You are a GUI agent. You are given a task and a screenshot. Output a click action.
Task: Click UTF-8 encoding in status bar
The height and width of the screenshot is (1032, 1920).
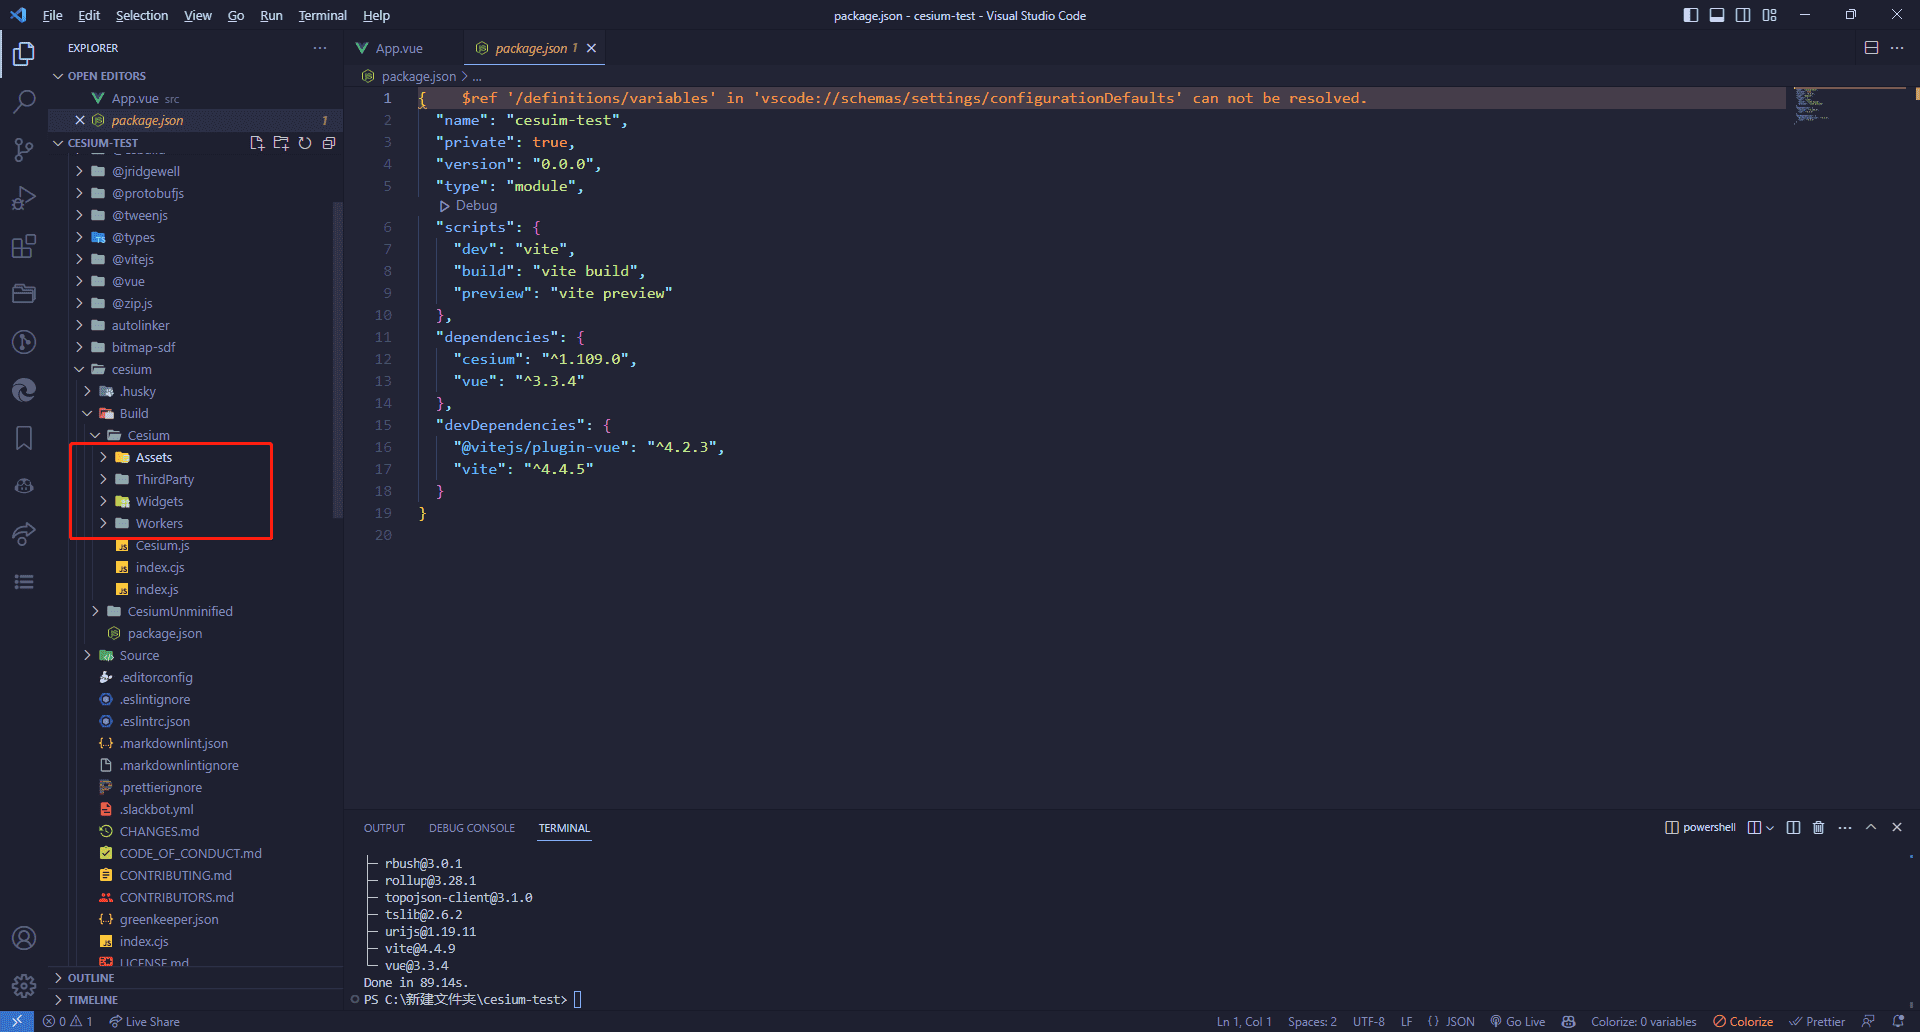tap(1369, 1021)
